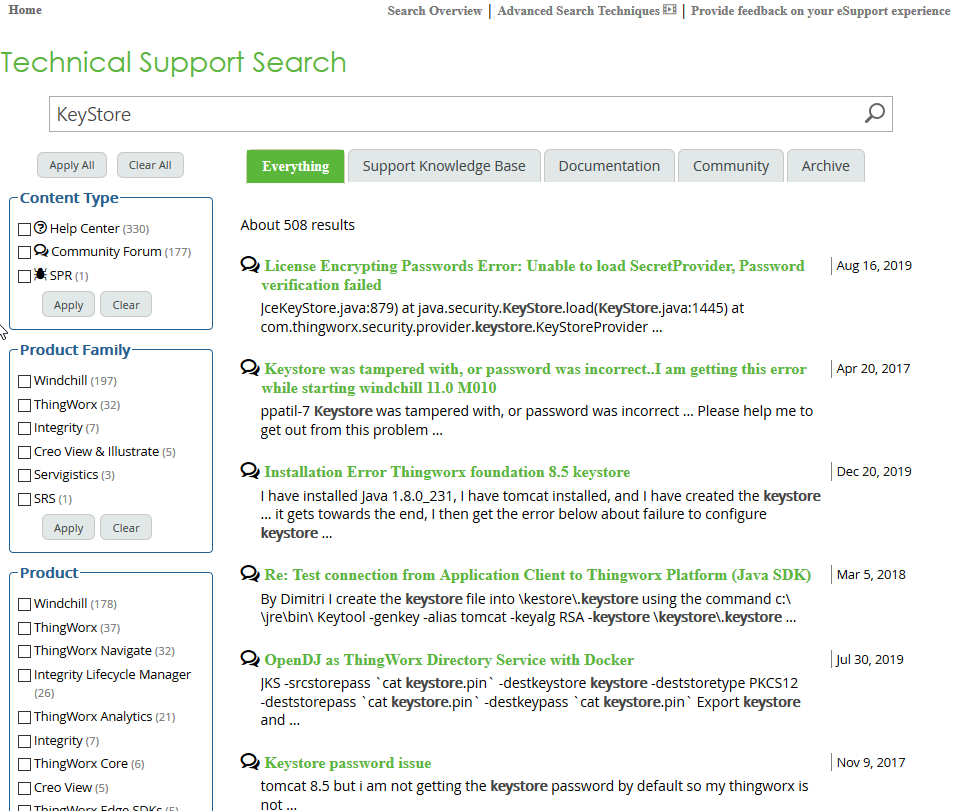Click the forum icon beside the OpenDJ ThingWorx result

[248, 656]
